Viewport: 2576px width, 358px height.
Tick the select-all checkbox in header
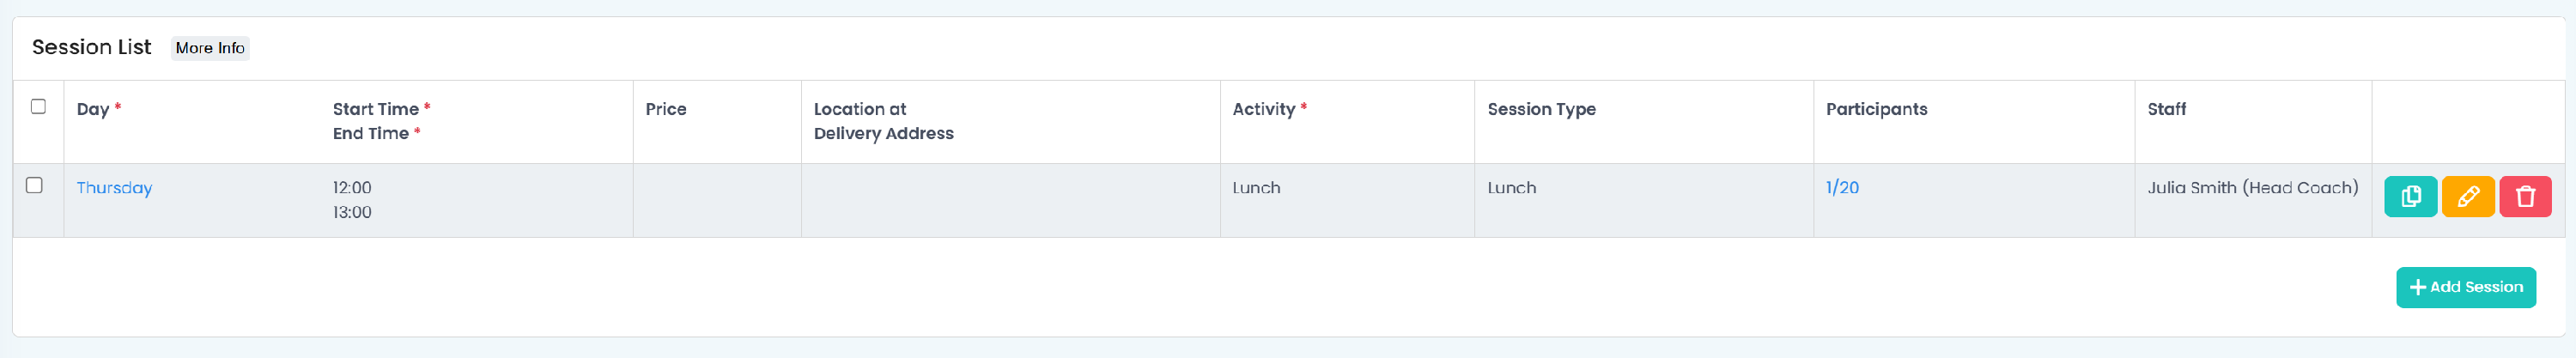click(x=38, y=106)
